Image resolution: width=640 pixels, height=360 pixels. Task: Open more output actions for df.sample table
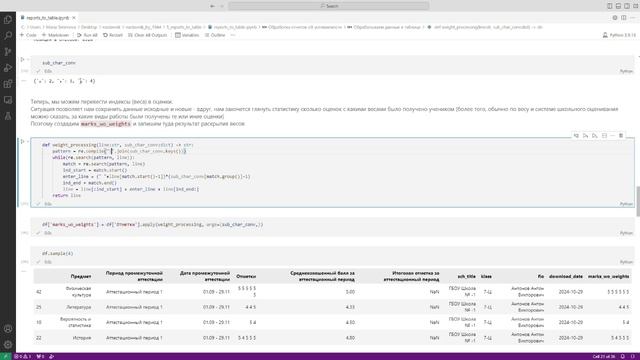point(24,271)
